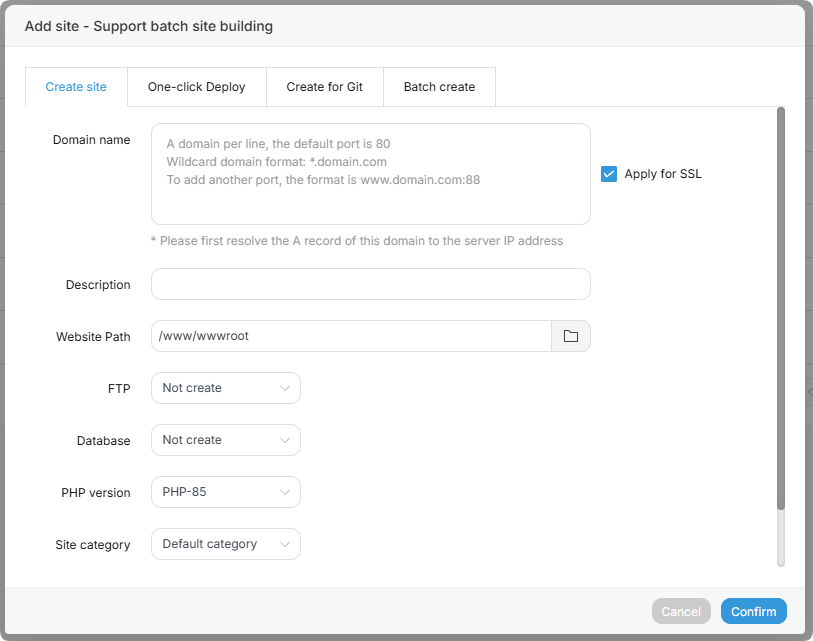Open folder browser for Website Path
Screen dimensions: 813x641
click(570, 336)
